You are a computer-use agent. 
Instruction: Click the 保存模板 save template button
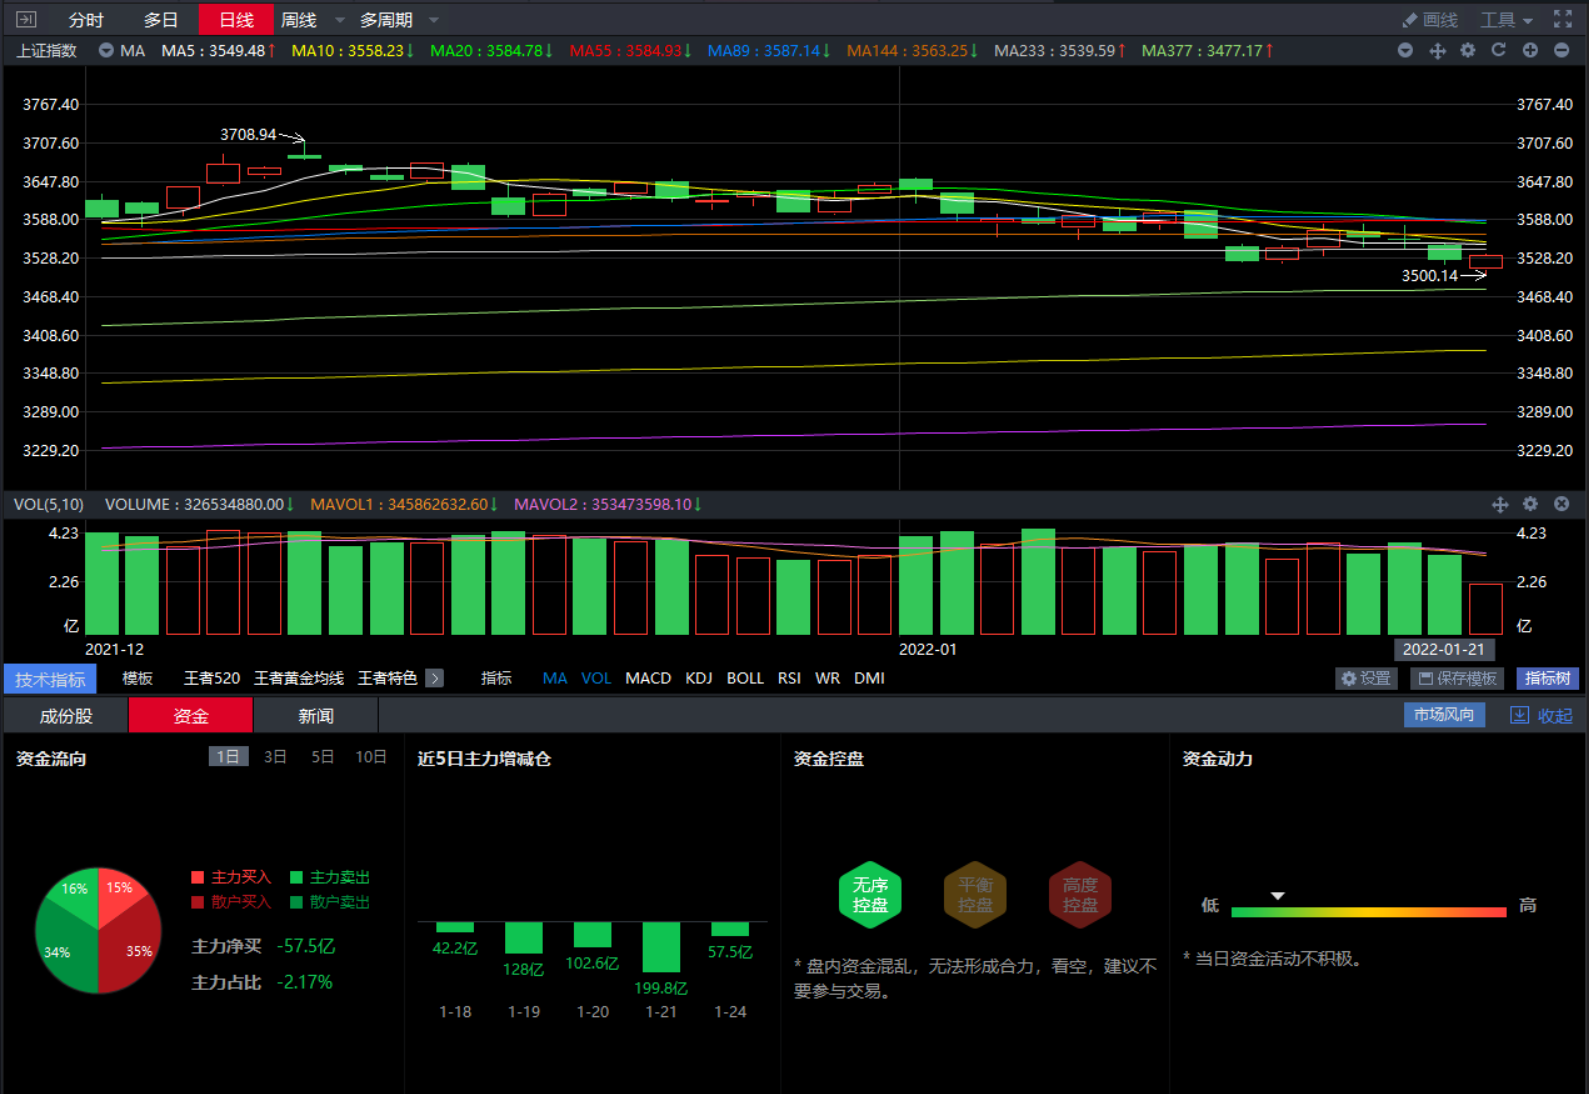[x=1457, y=678]
